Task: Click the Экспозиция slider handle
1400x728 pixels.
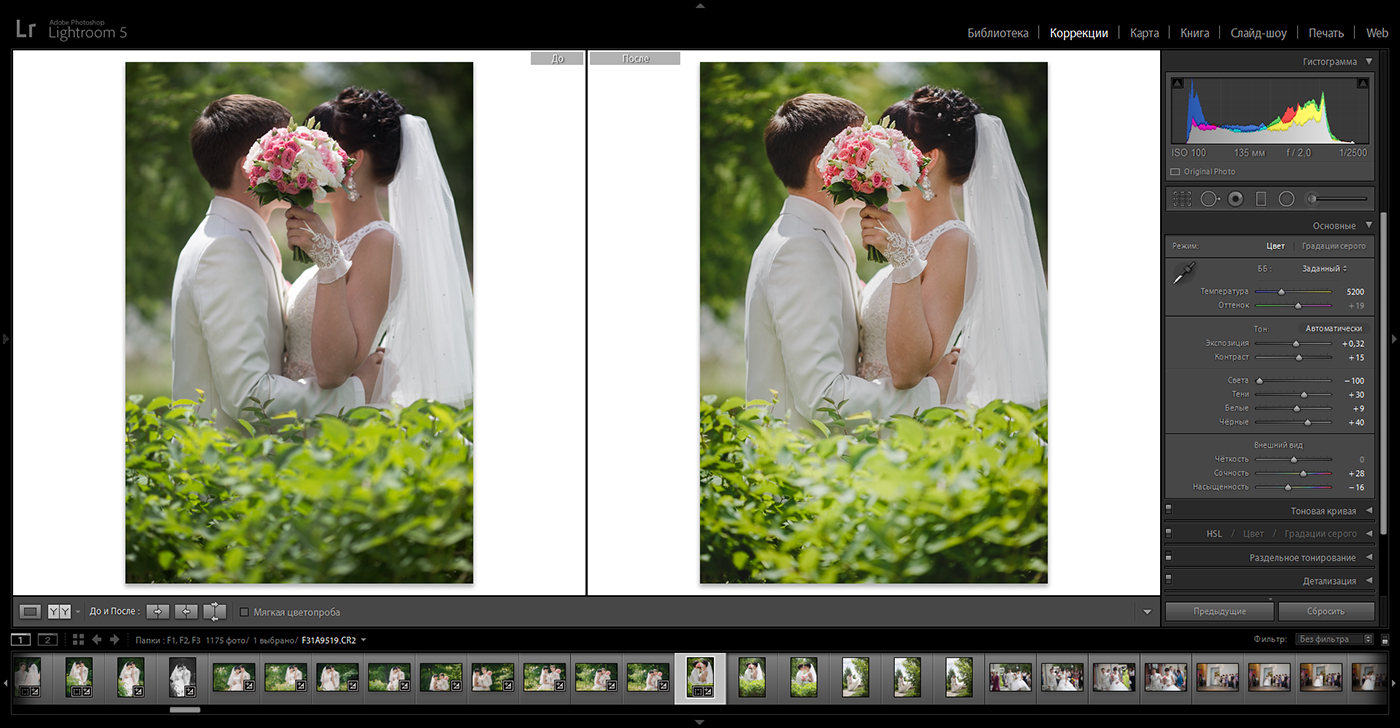Action: tap(1297, 344)
